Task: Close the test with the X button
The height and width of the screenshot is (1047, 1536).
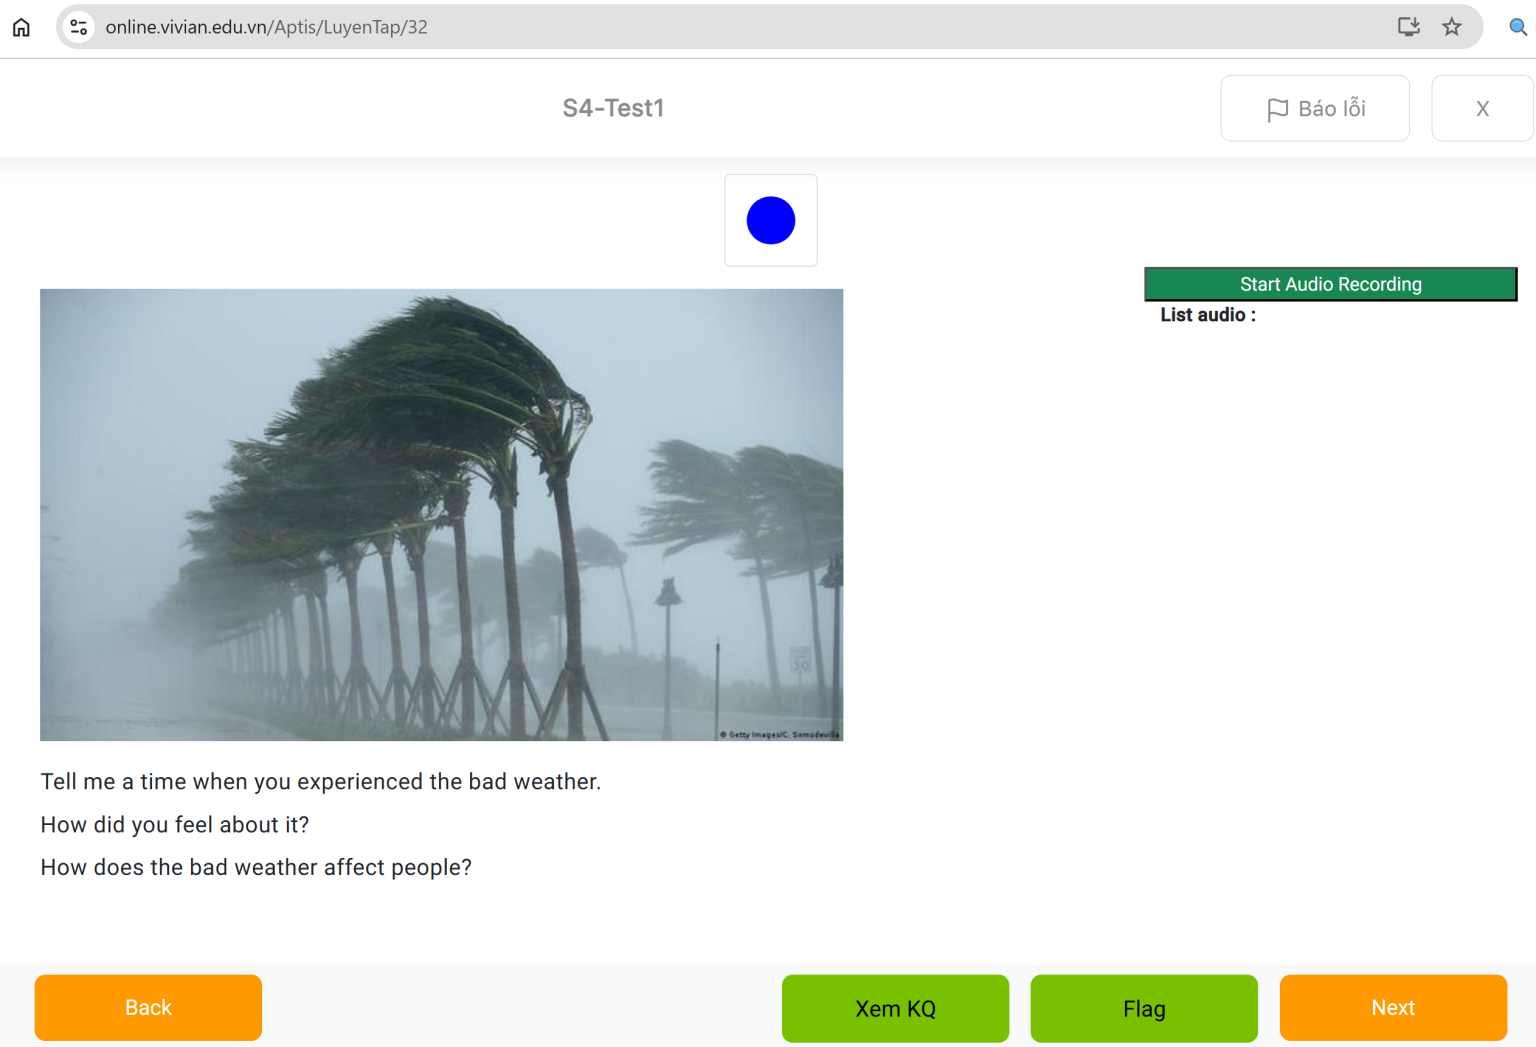Action: (1482, 108)
